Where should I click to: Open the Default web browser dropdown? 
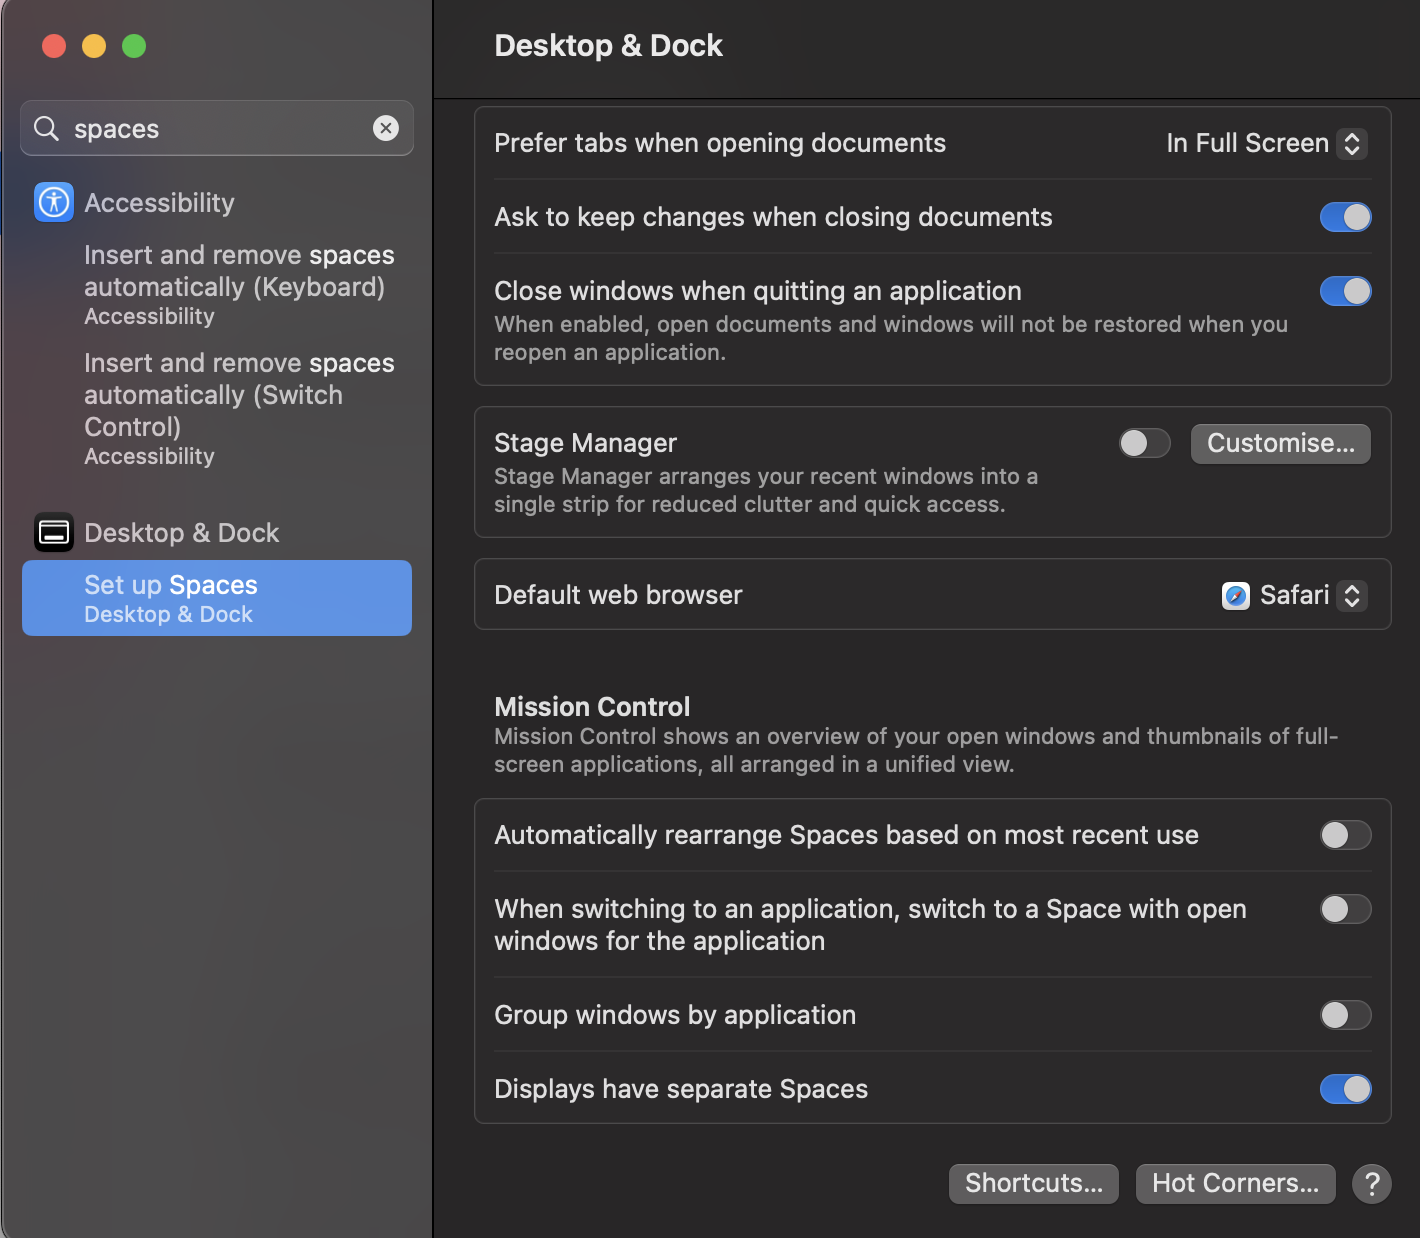[x=1294, y=596]
